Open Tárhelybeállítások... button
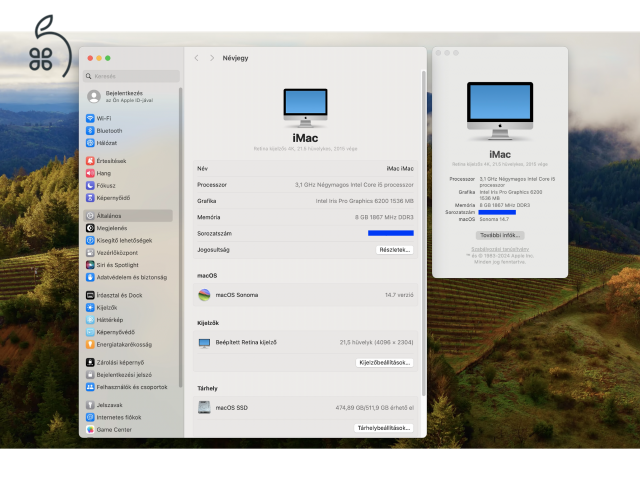The width and height of the screenshot is (640, 480). [x=384, y=428]
